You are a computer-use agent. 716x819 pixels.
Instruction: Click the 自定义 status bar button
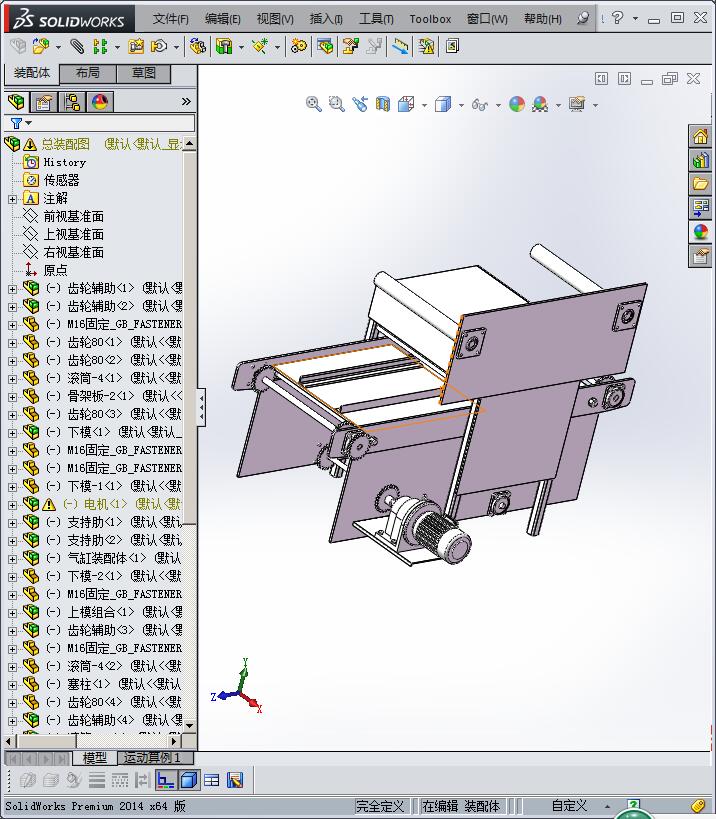[x=569, y=806]
